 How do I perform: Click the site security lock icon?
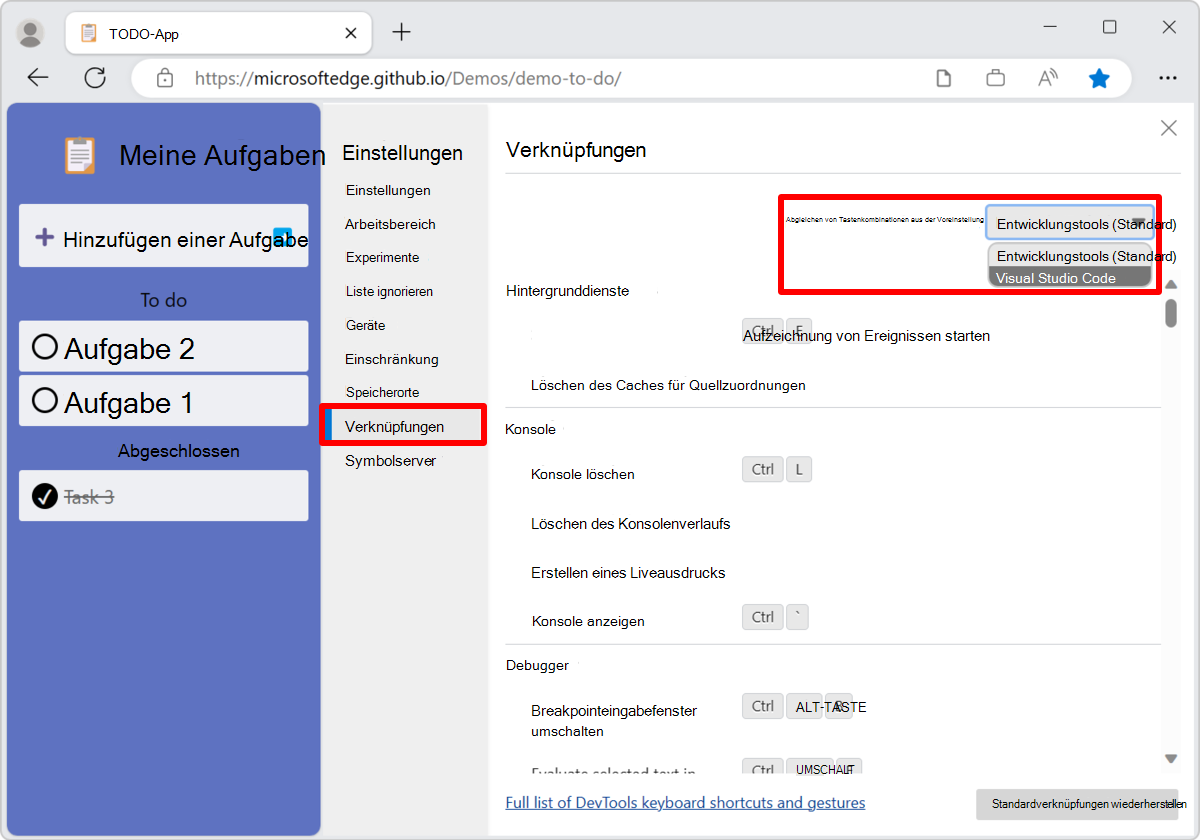tap(164, 77)
